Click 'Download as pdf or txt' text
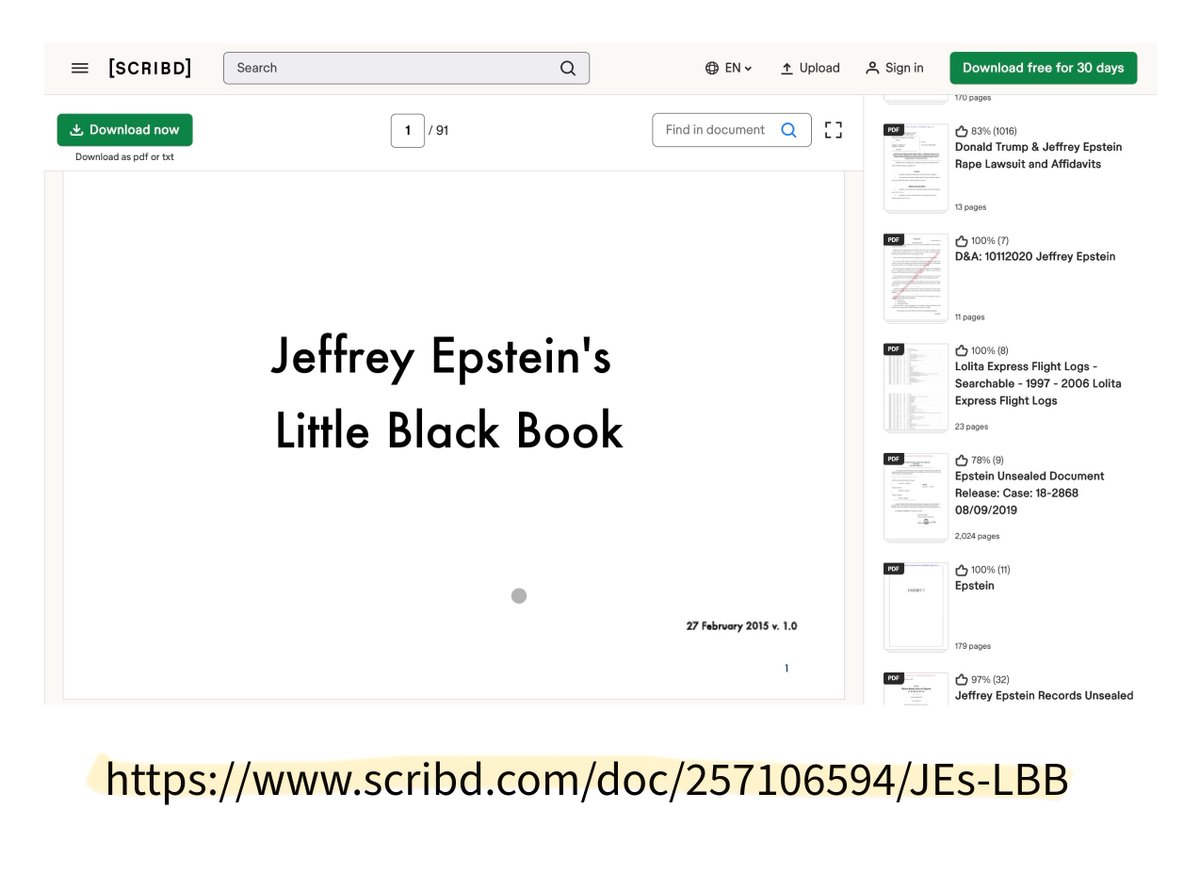This screenshot has height=890, width=1200. click(125, 157)
